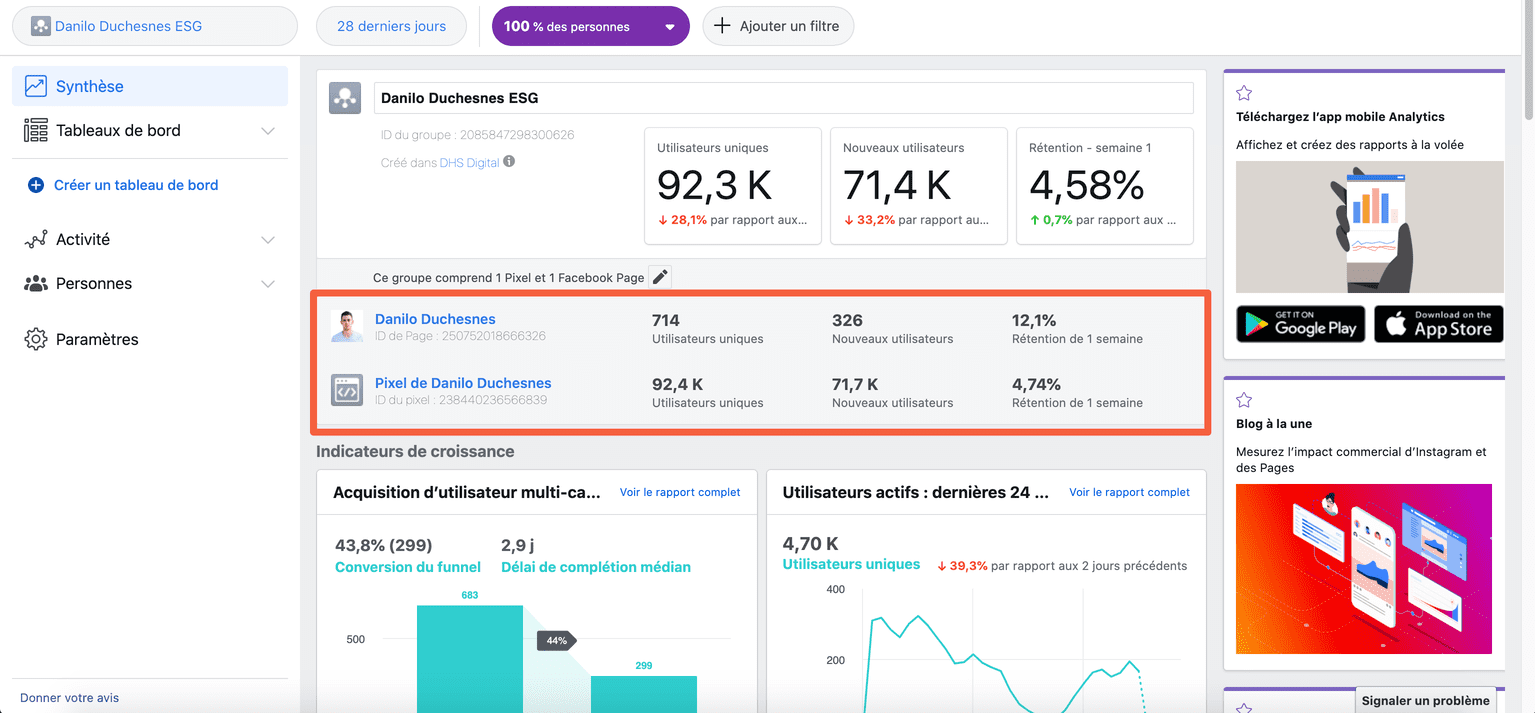Click the 4,74% retention value in Pixel row

[x=1036, y=384]
